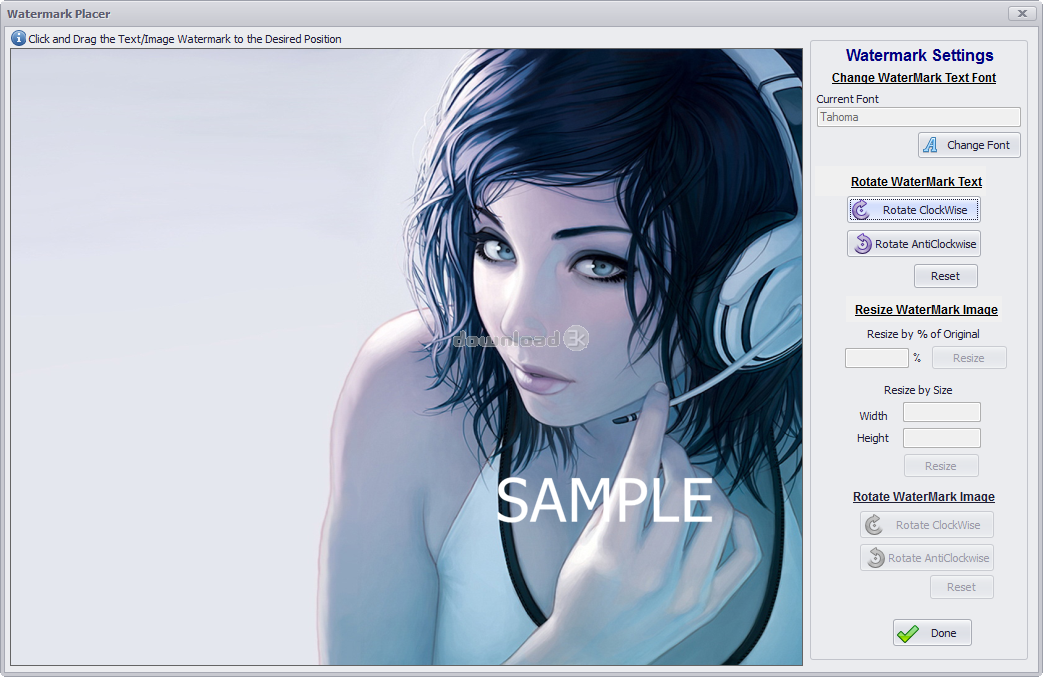Viewport: 1043px width, 677px height.
Task: Click the 'Current Font' label
Action: coord(847,99)
